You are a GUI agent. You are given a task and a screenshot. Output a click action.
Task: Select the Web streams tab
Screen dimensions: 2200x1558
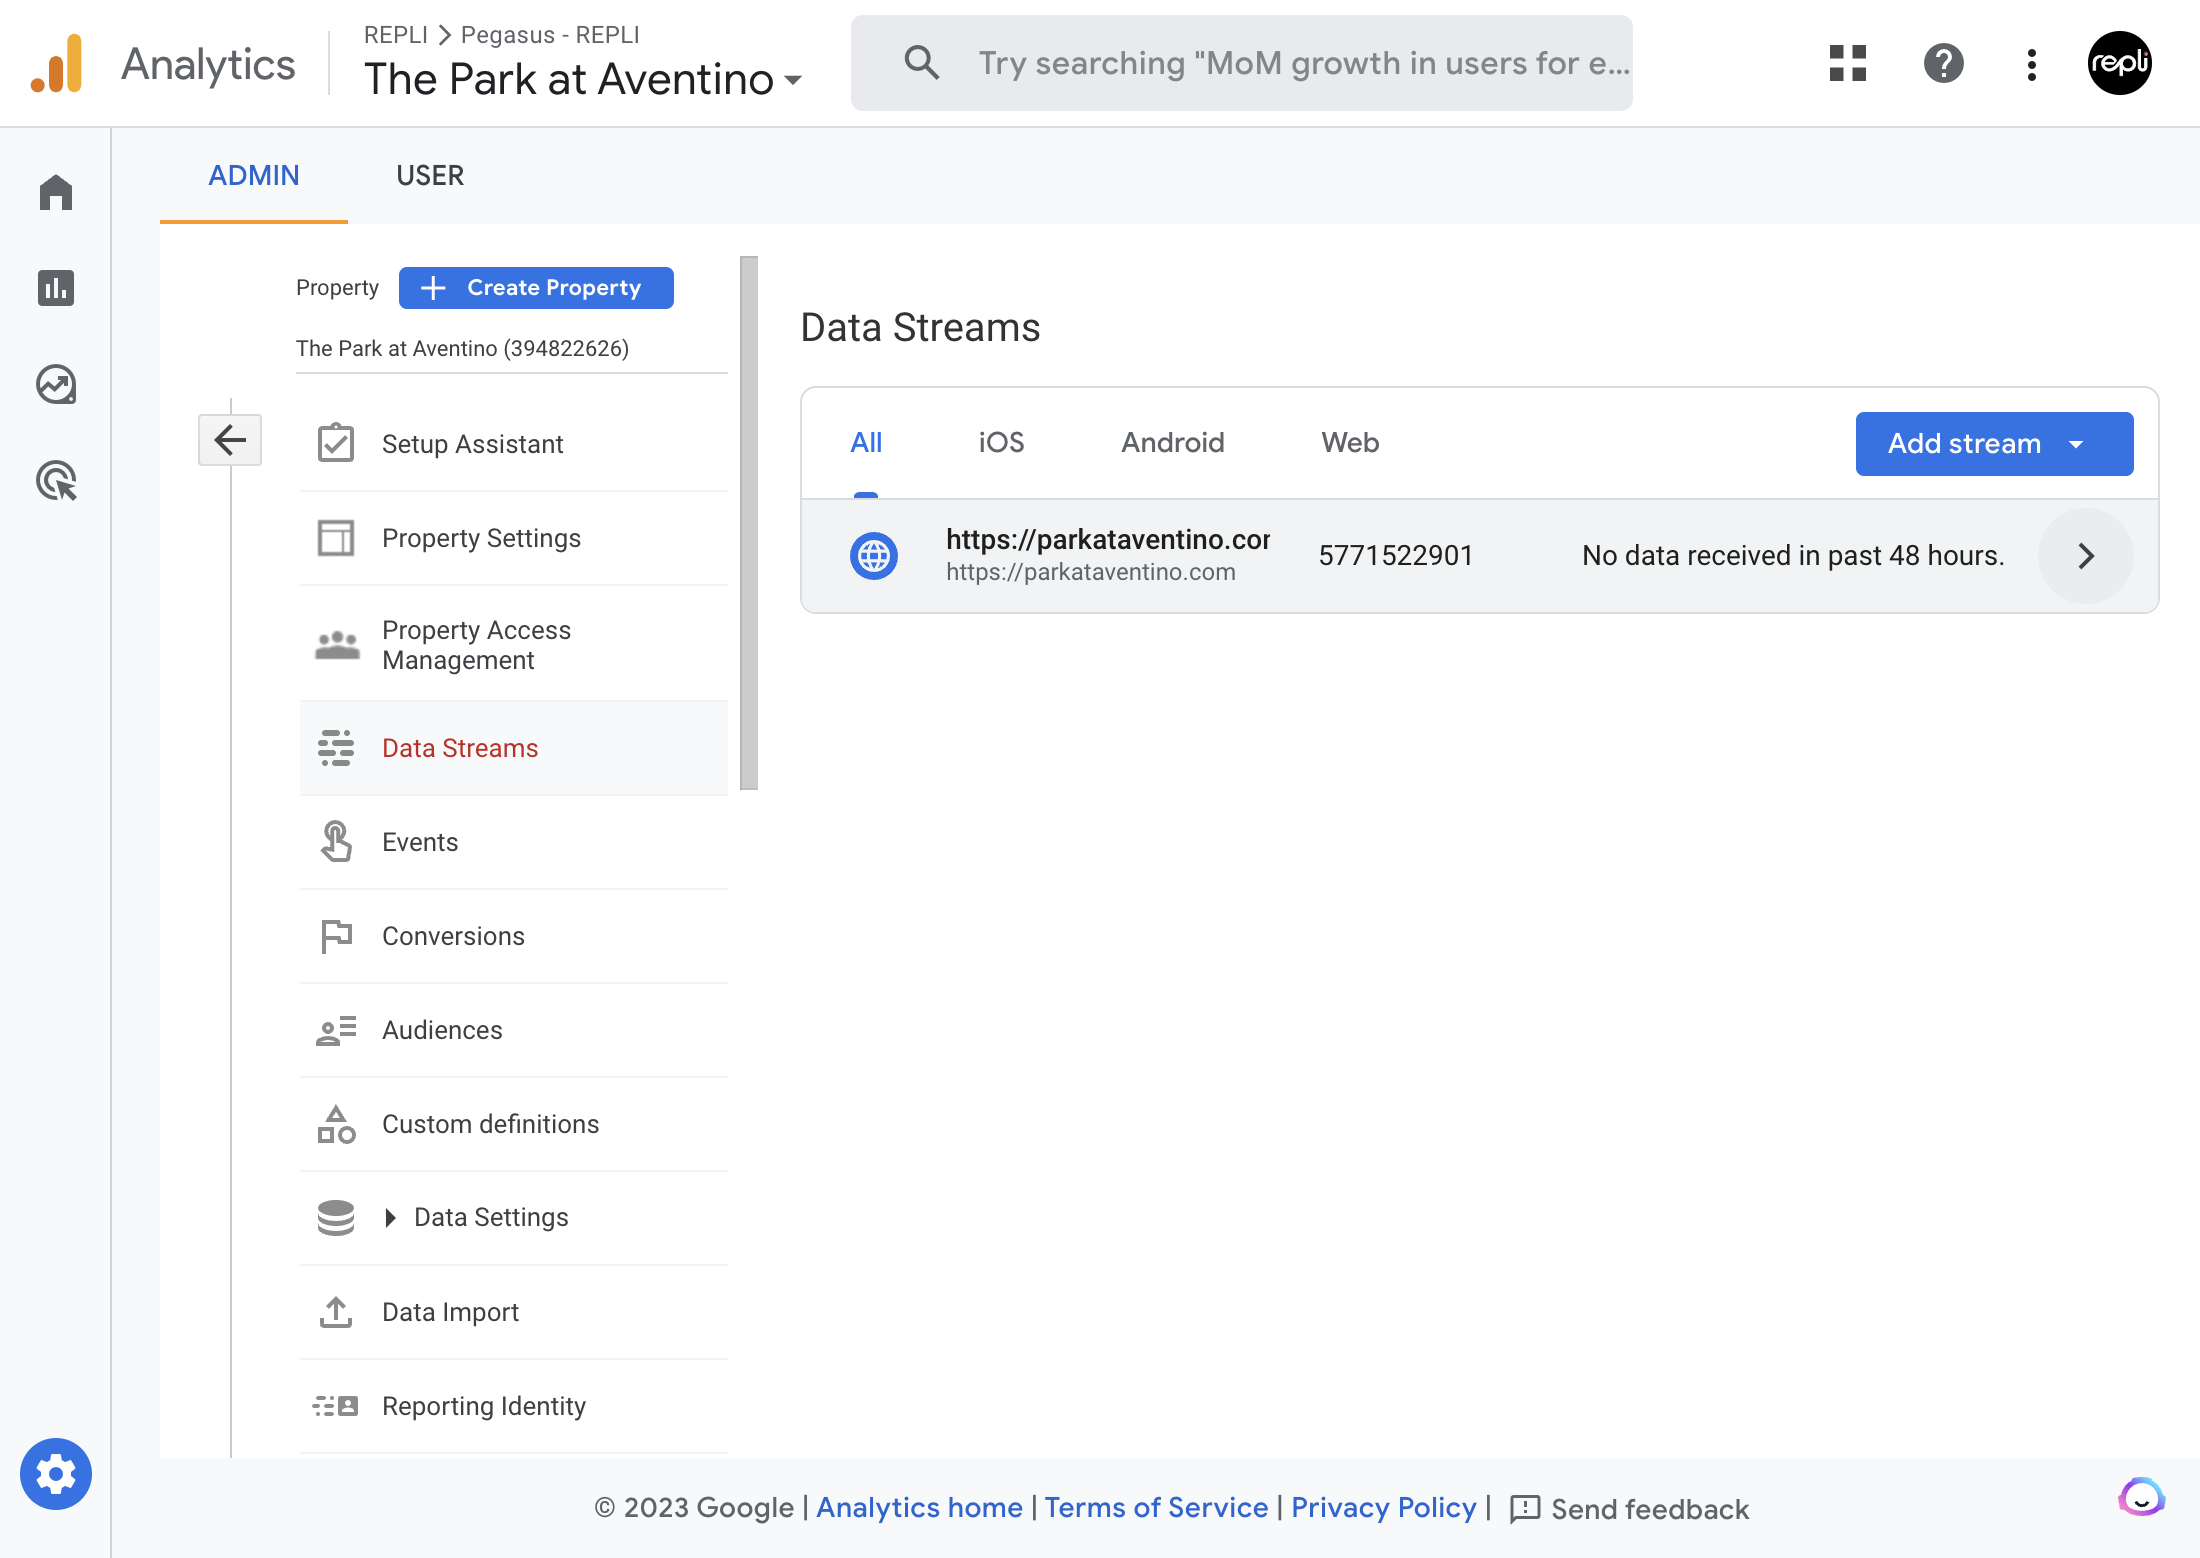[1350, 443]
